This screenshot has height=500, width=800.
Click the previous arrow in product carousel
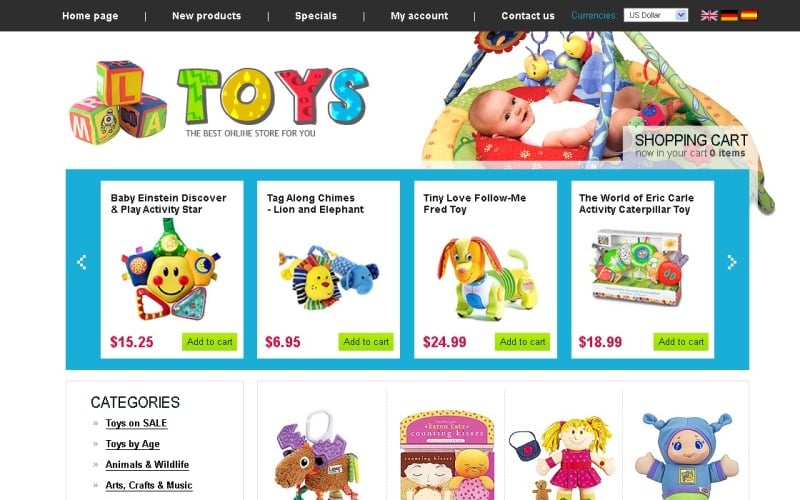(82, 262)
